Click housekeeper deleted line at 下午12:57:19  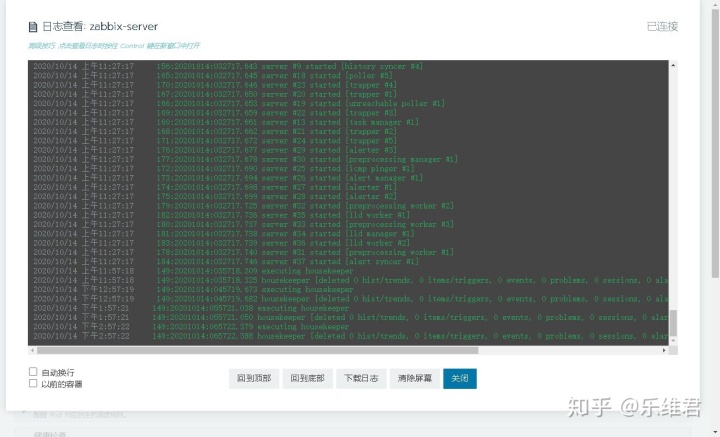click(x=350, y=299)
